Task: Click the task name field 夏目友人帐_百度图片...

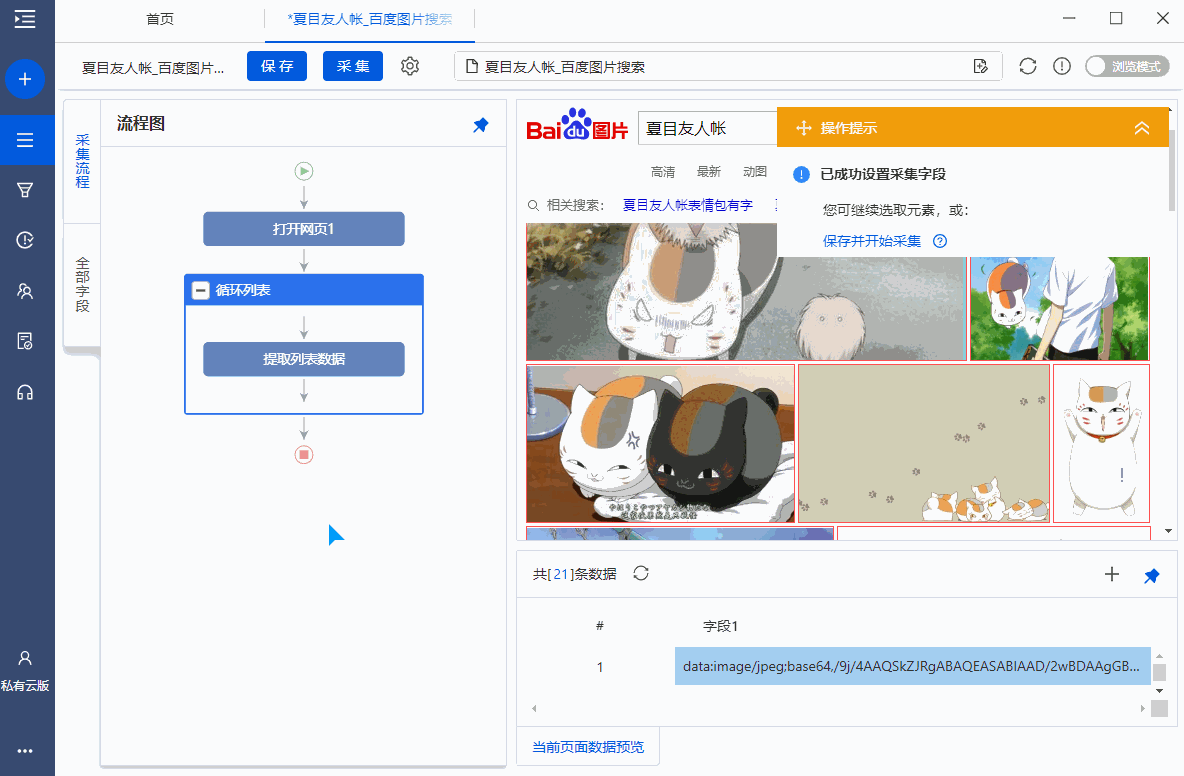Action: [x=153, y=68]
